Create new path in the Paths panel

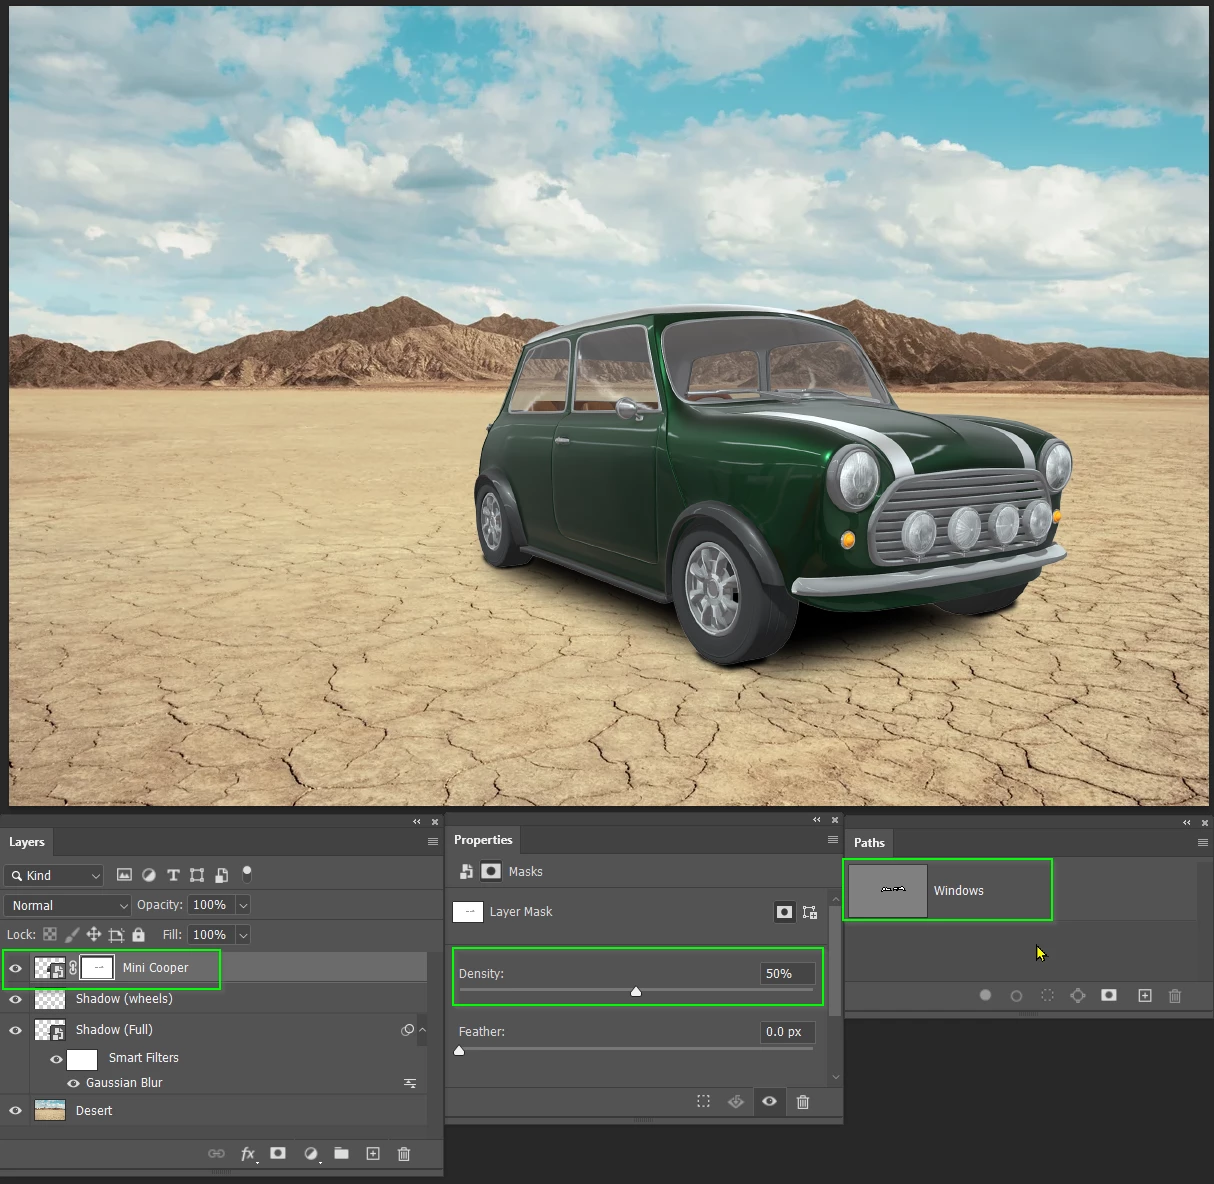point(1145,996)
